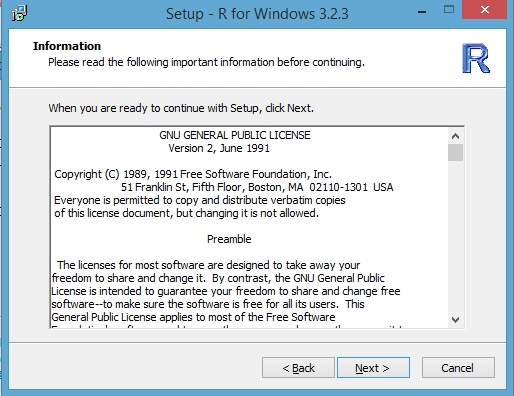Click the empty scrollbar track below the thumb

(x=455, y=237)
